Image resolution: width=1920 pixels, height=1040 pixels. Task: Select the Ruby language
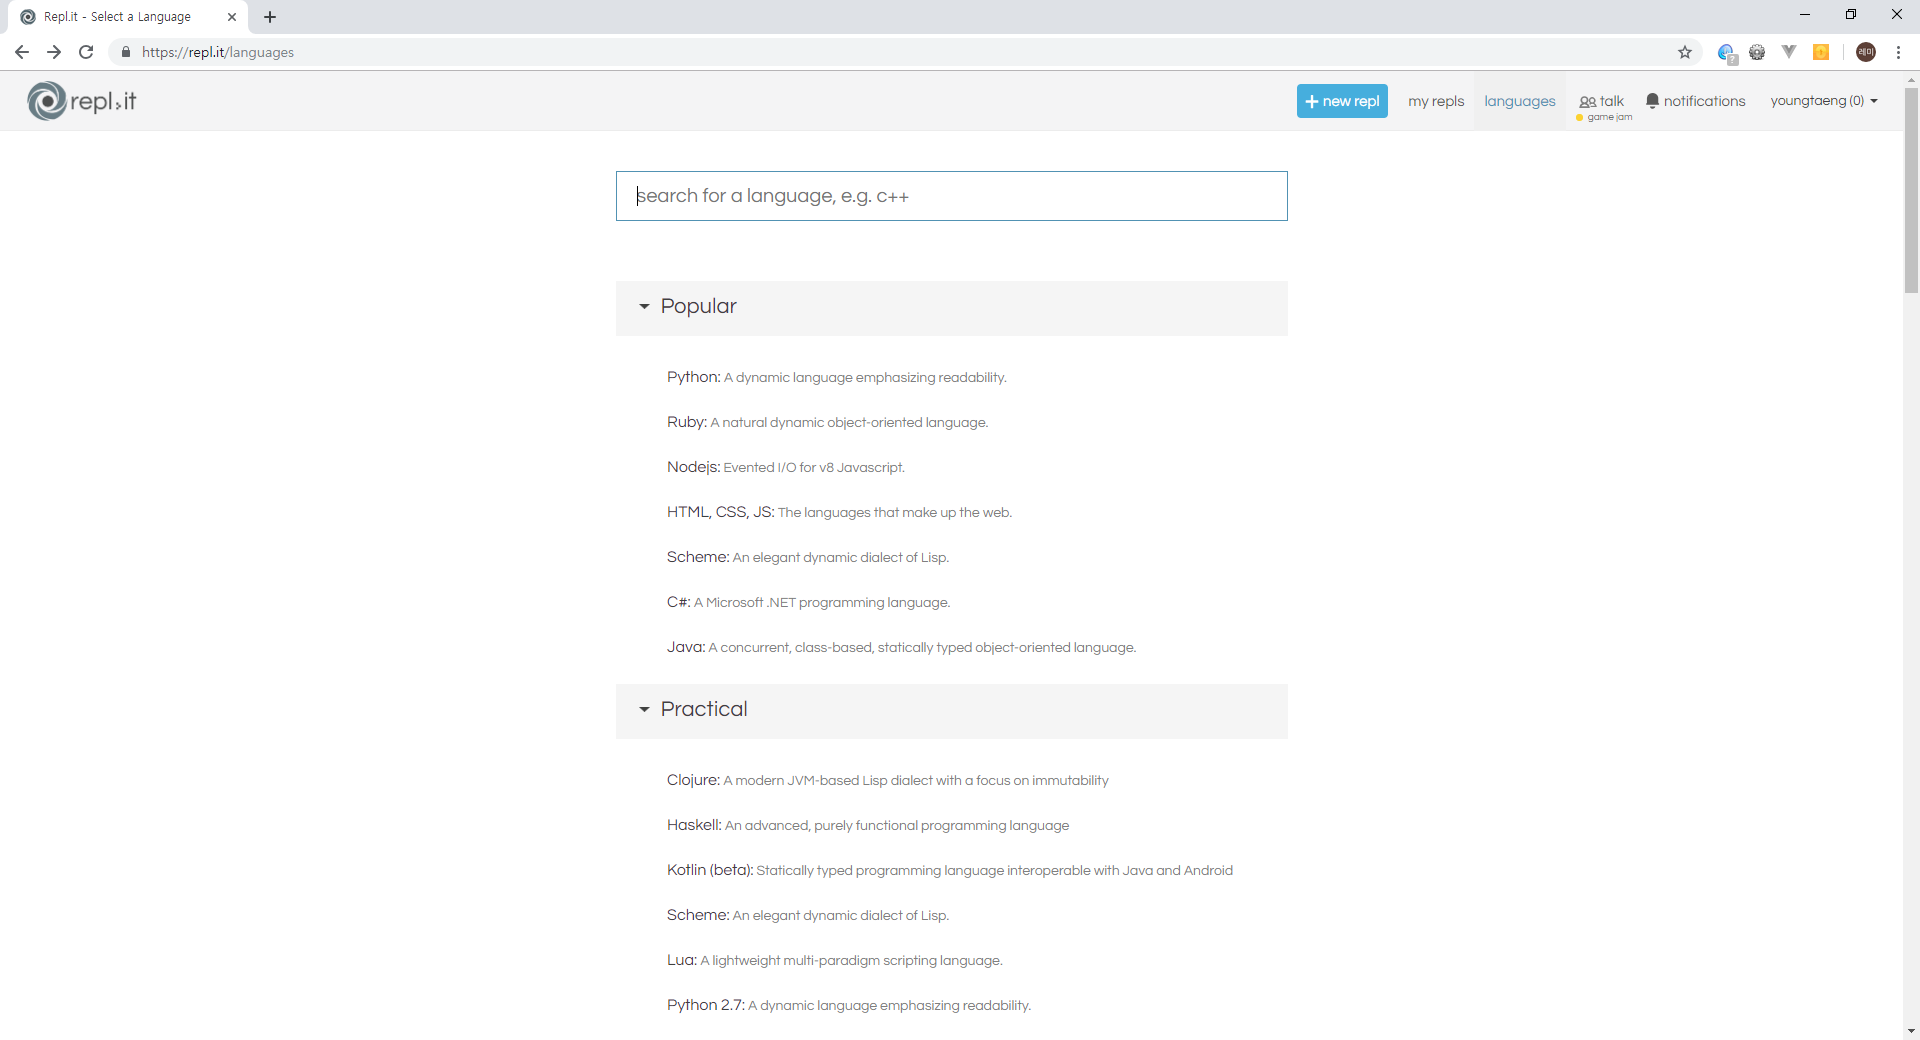click(827, 422)
